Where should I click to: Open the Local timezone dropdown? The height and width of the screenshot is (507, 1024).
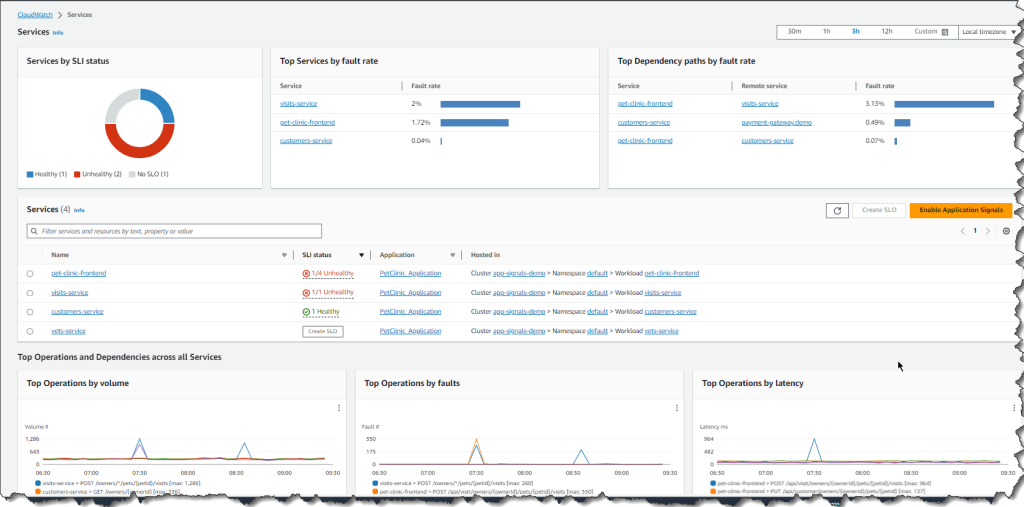point(988,31)
